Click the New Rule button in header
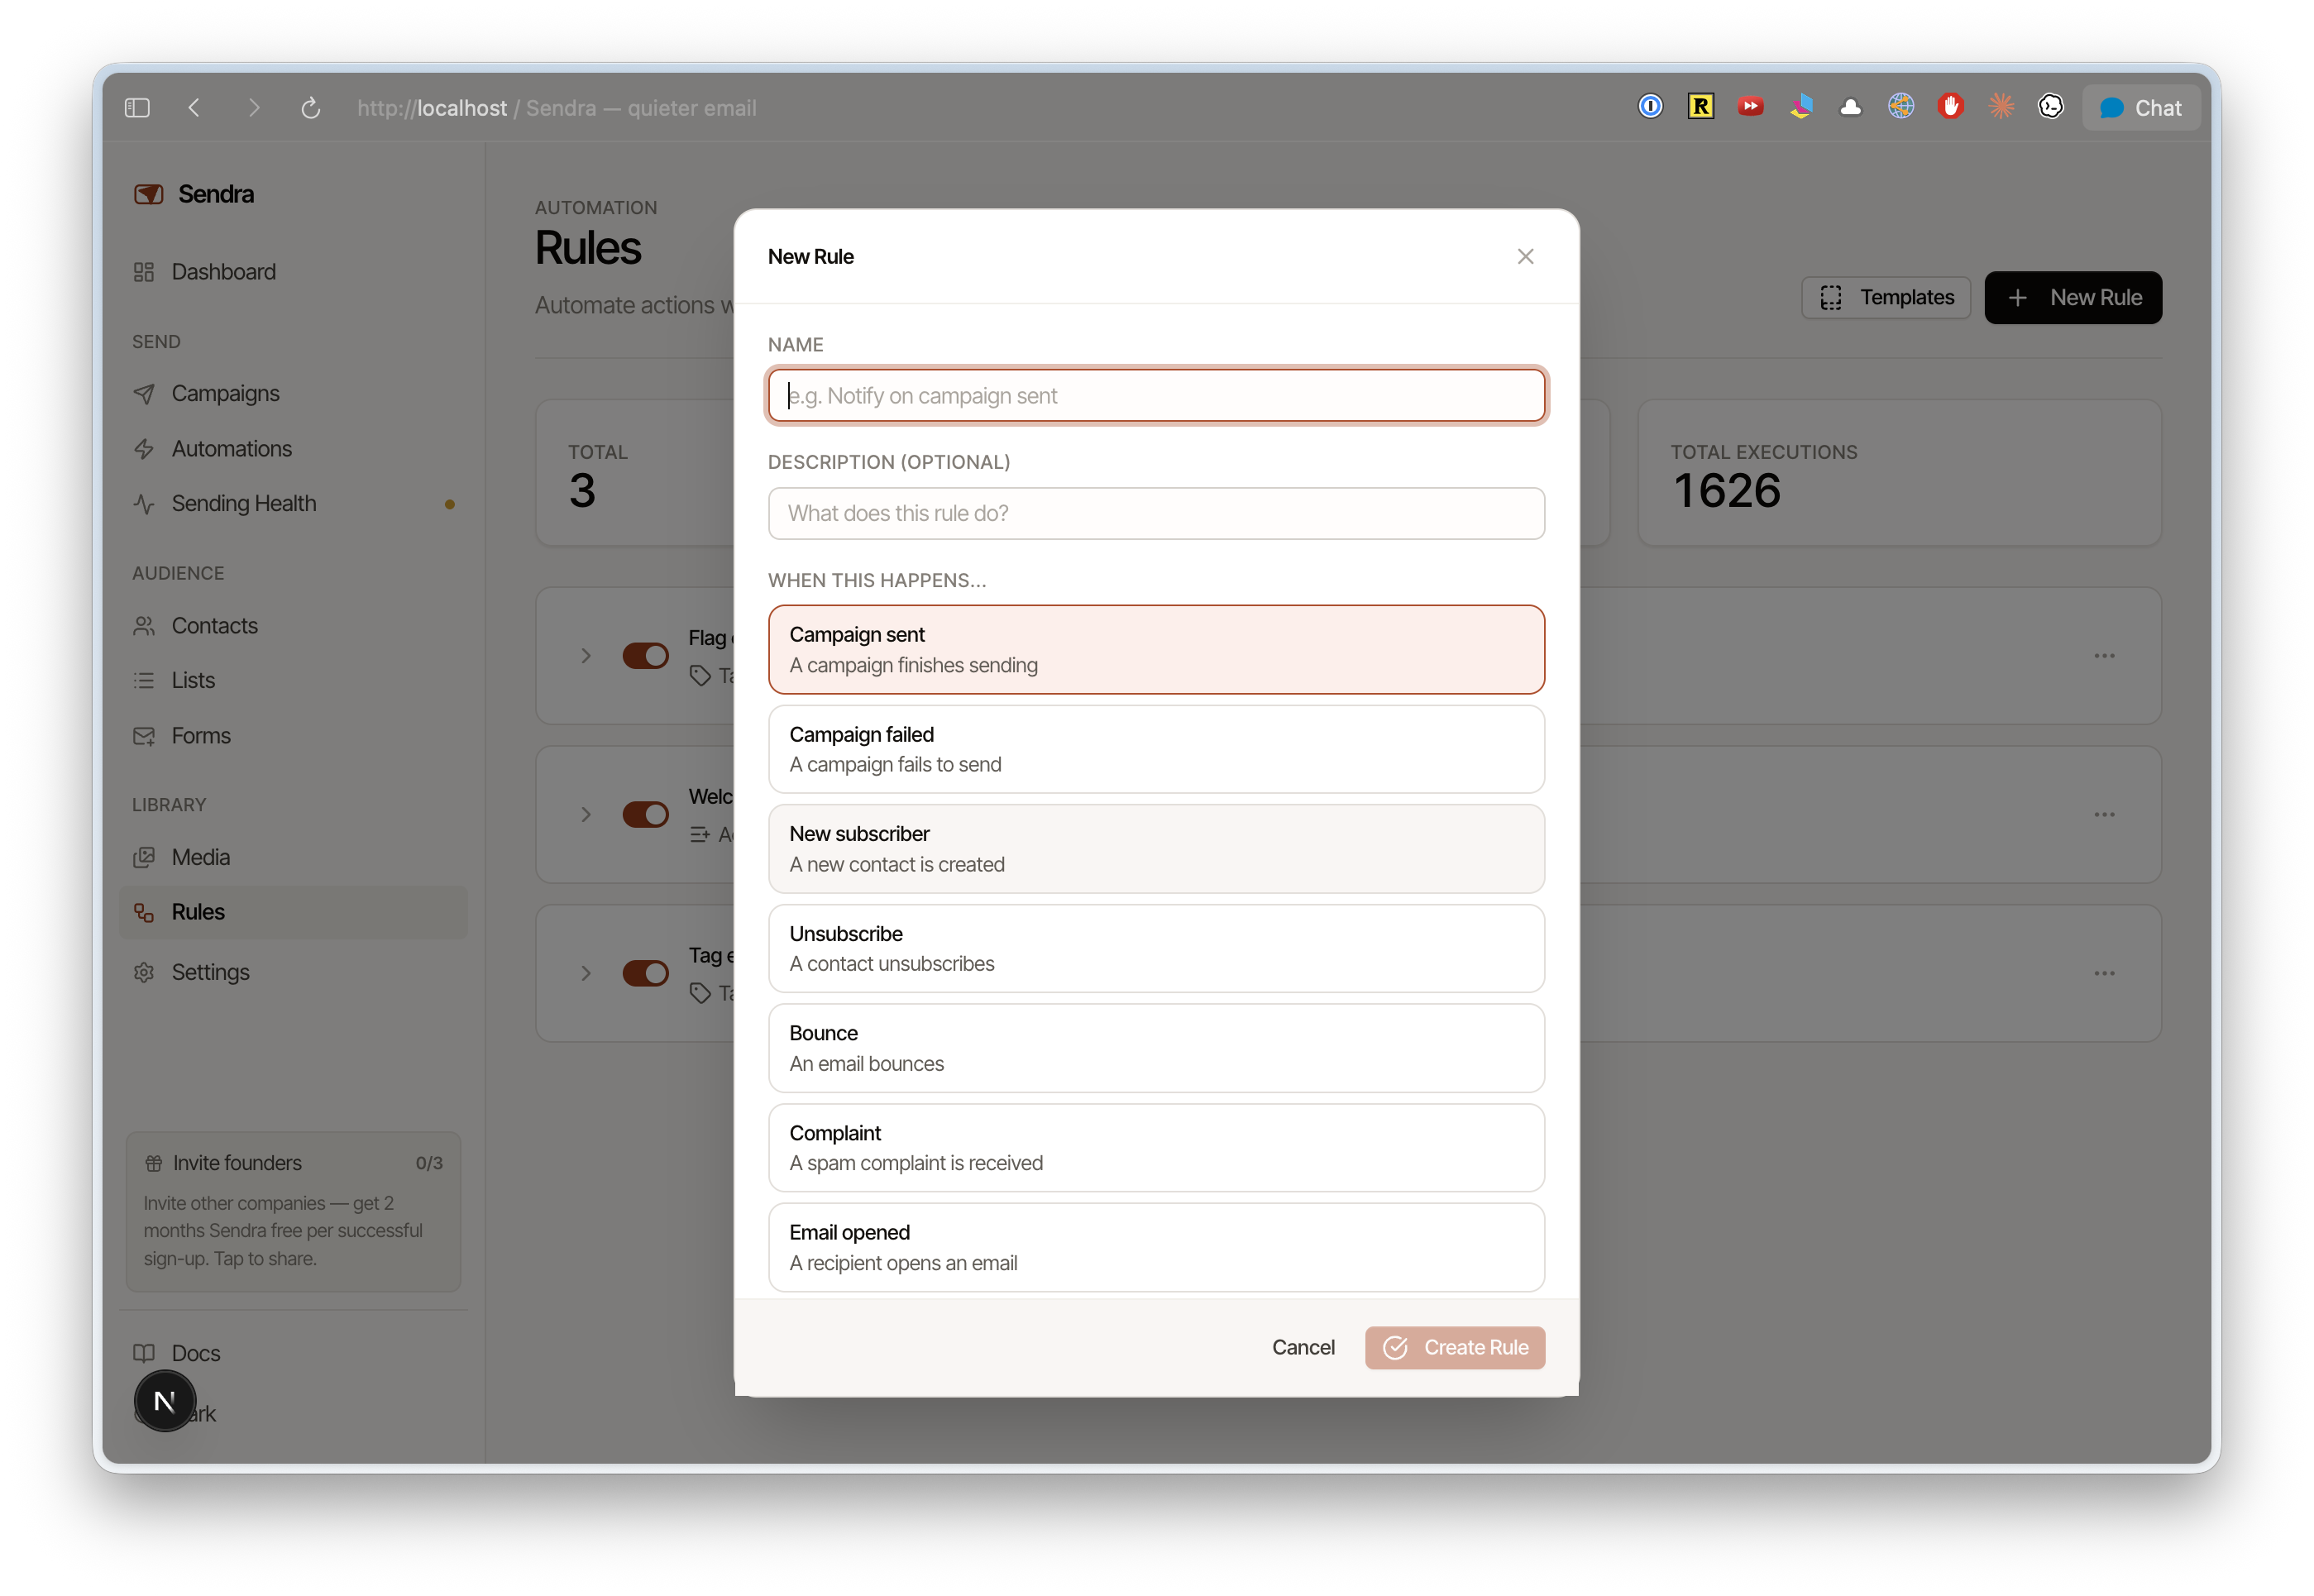The image size is (2314, 1596). coord(2073,298)
